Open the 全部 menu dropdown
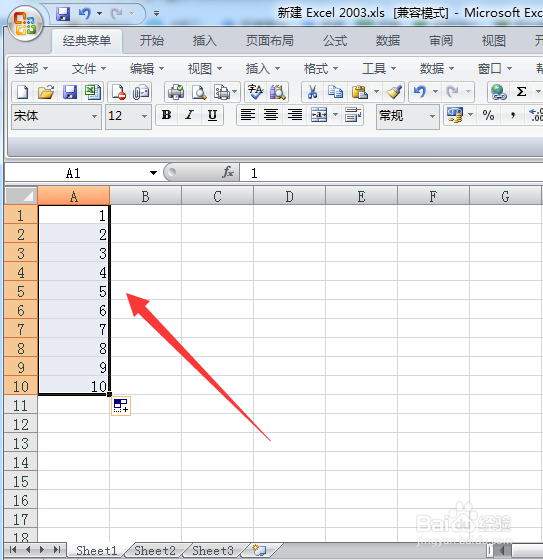 coord(31,68)
